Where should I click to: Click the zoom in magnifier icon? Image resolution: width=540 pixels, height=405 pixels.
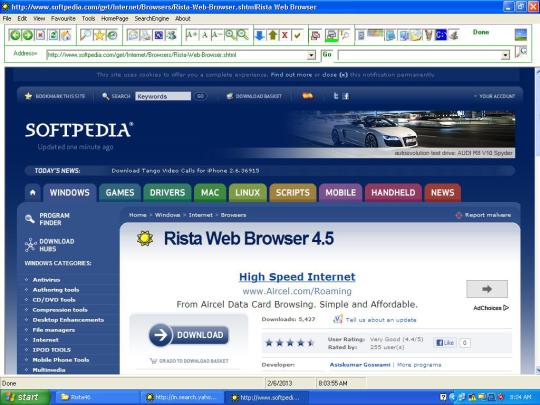[230, 35]
